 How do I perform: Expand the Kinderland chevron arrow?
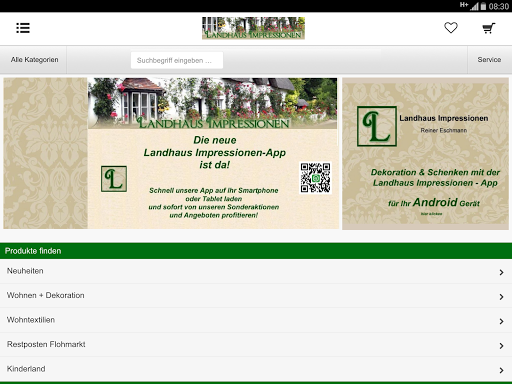501,370
